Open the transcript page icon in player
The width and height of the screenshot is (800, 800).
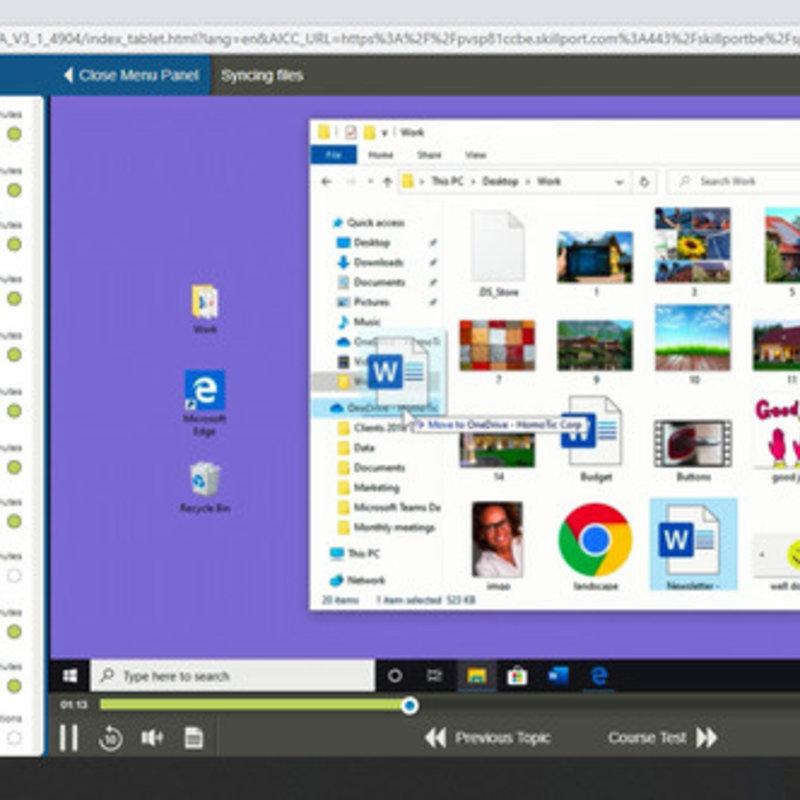pos(193,738)
